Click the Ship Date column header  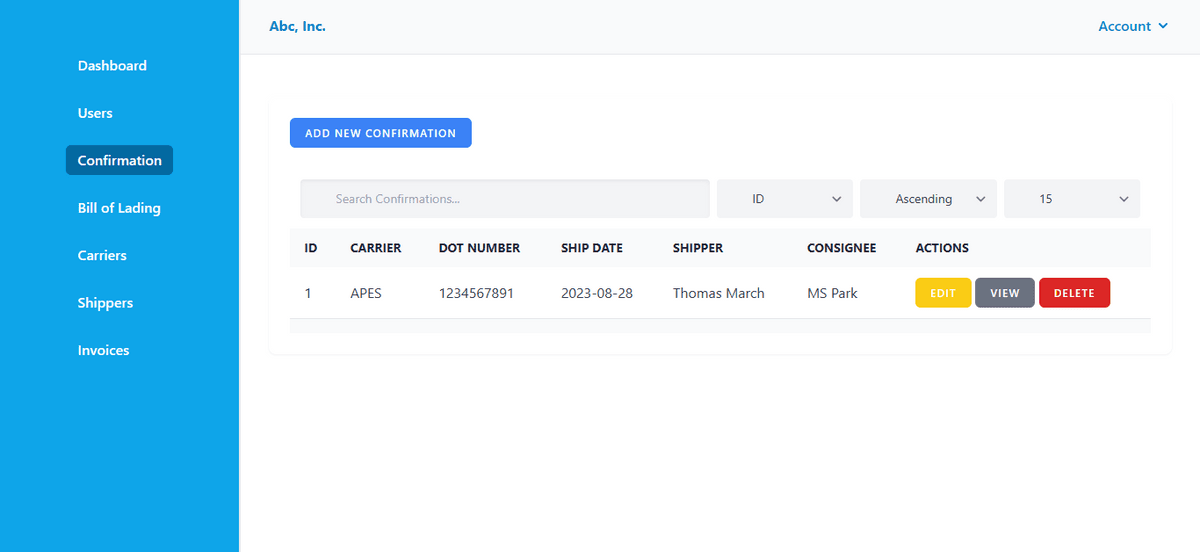pyautogui.click(x=591, y=248)
